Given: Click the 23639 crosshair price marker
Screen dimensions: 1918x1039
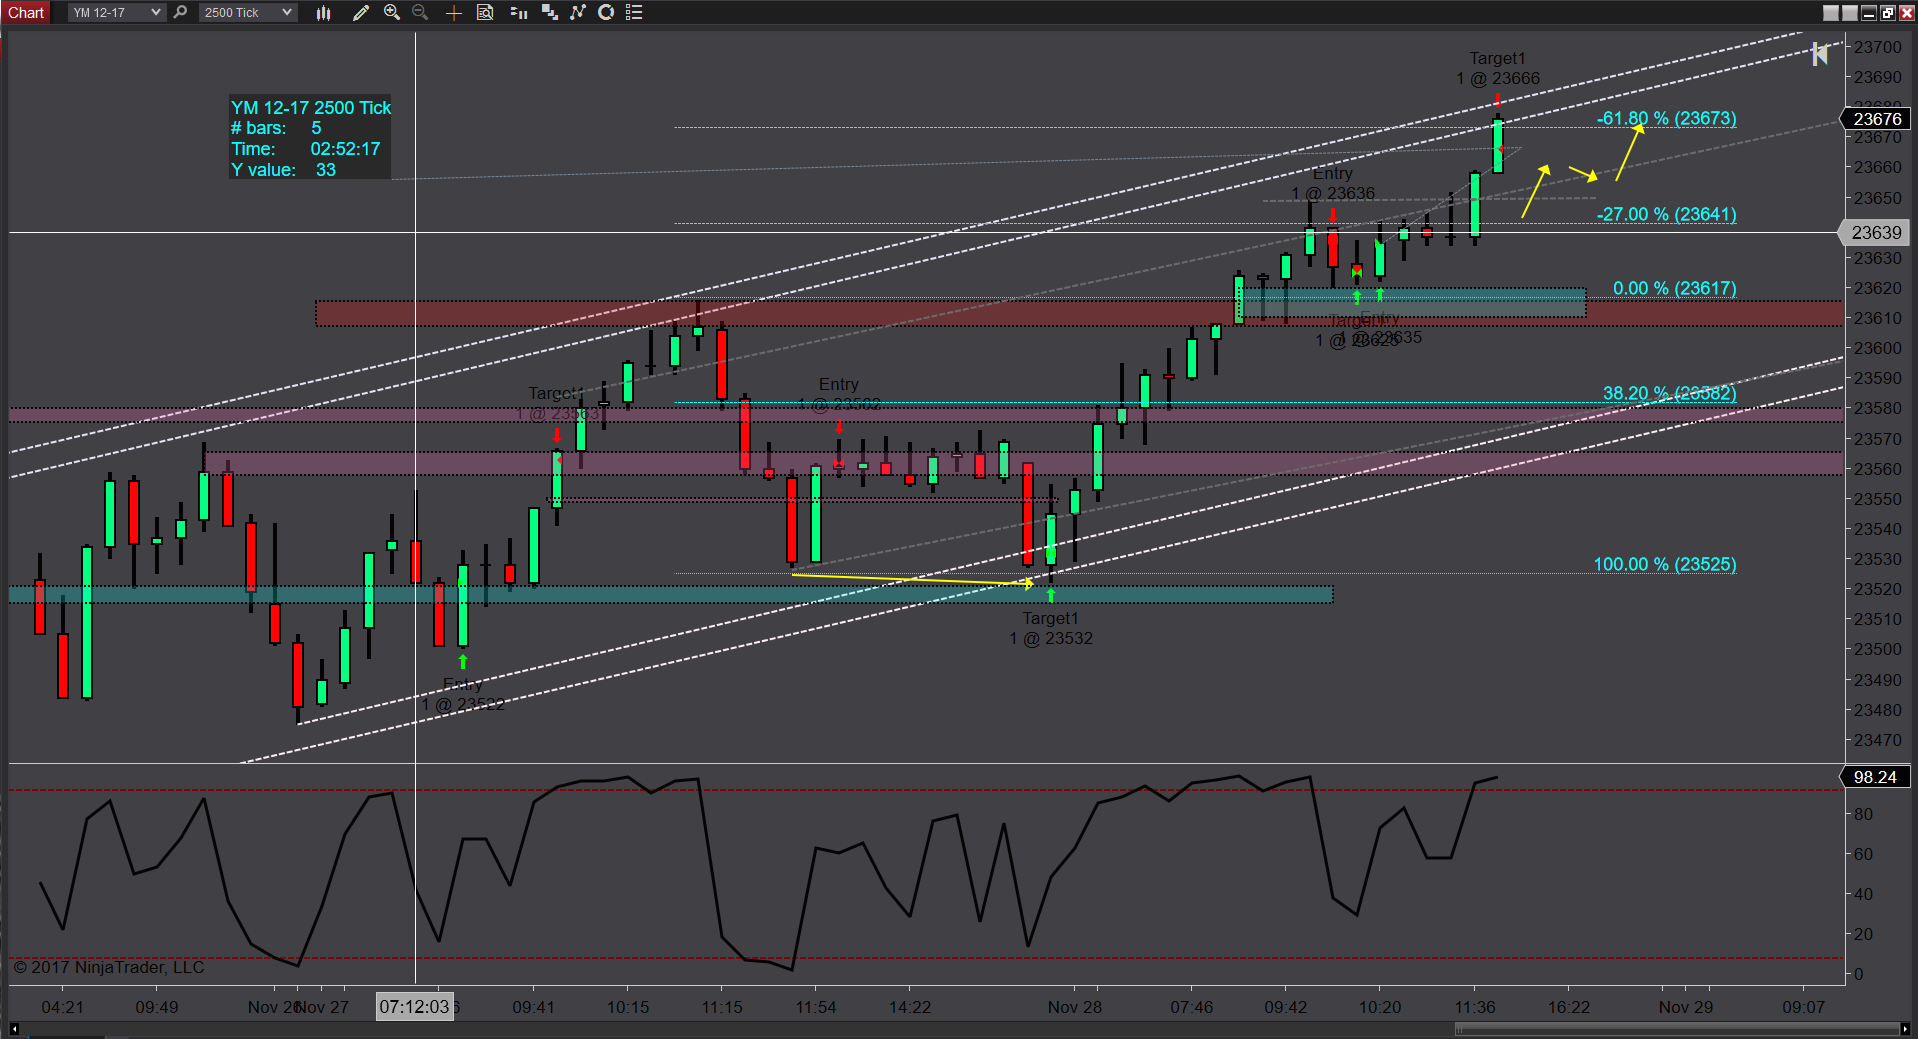Looking at the screenshot, I should click(x=1876, y=233).
